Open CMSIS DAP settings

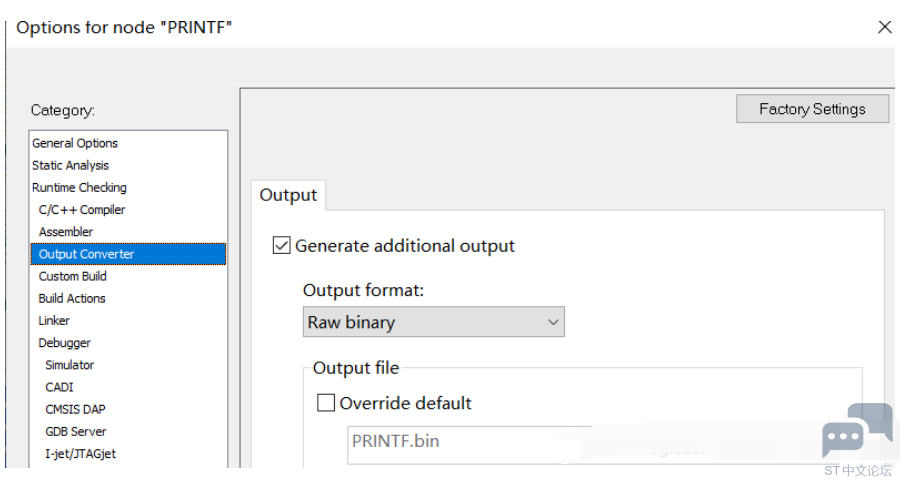(75, 409)
